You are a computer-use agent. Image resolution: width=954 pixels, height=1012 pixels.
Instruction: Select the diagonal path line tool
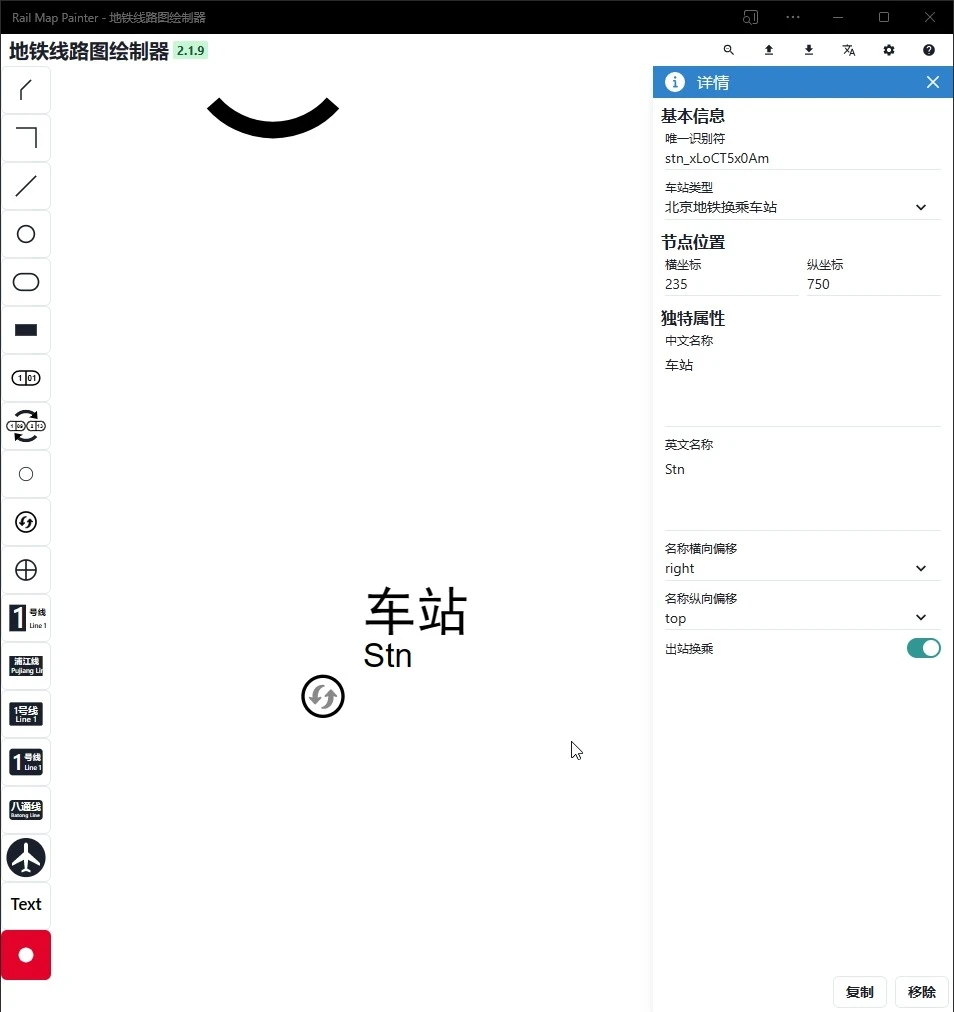click(x=26, y=90)
